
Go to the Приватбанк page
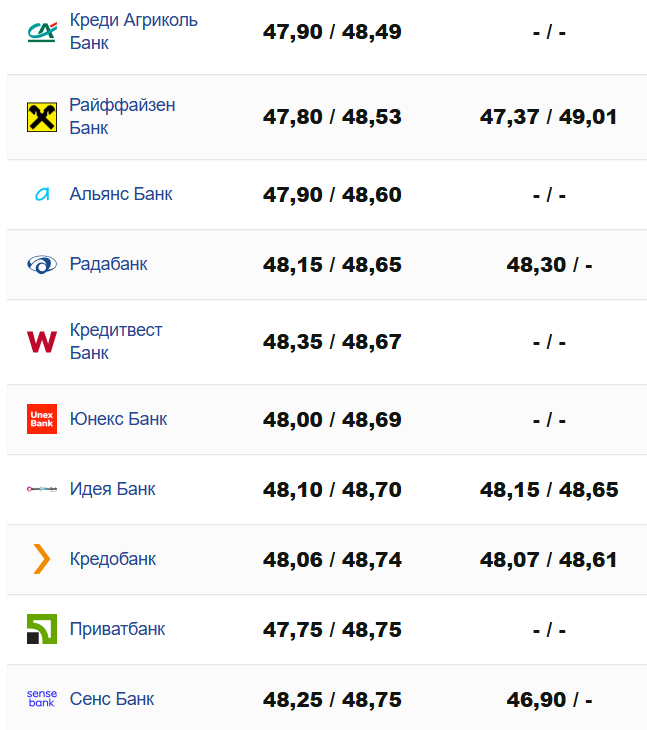pos(117,629)
